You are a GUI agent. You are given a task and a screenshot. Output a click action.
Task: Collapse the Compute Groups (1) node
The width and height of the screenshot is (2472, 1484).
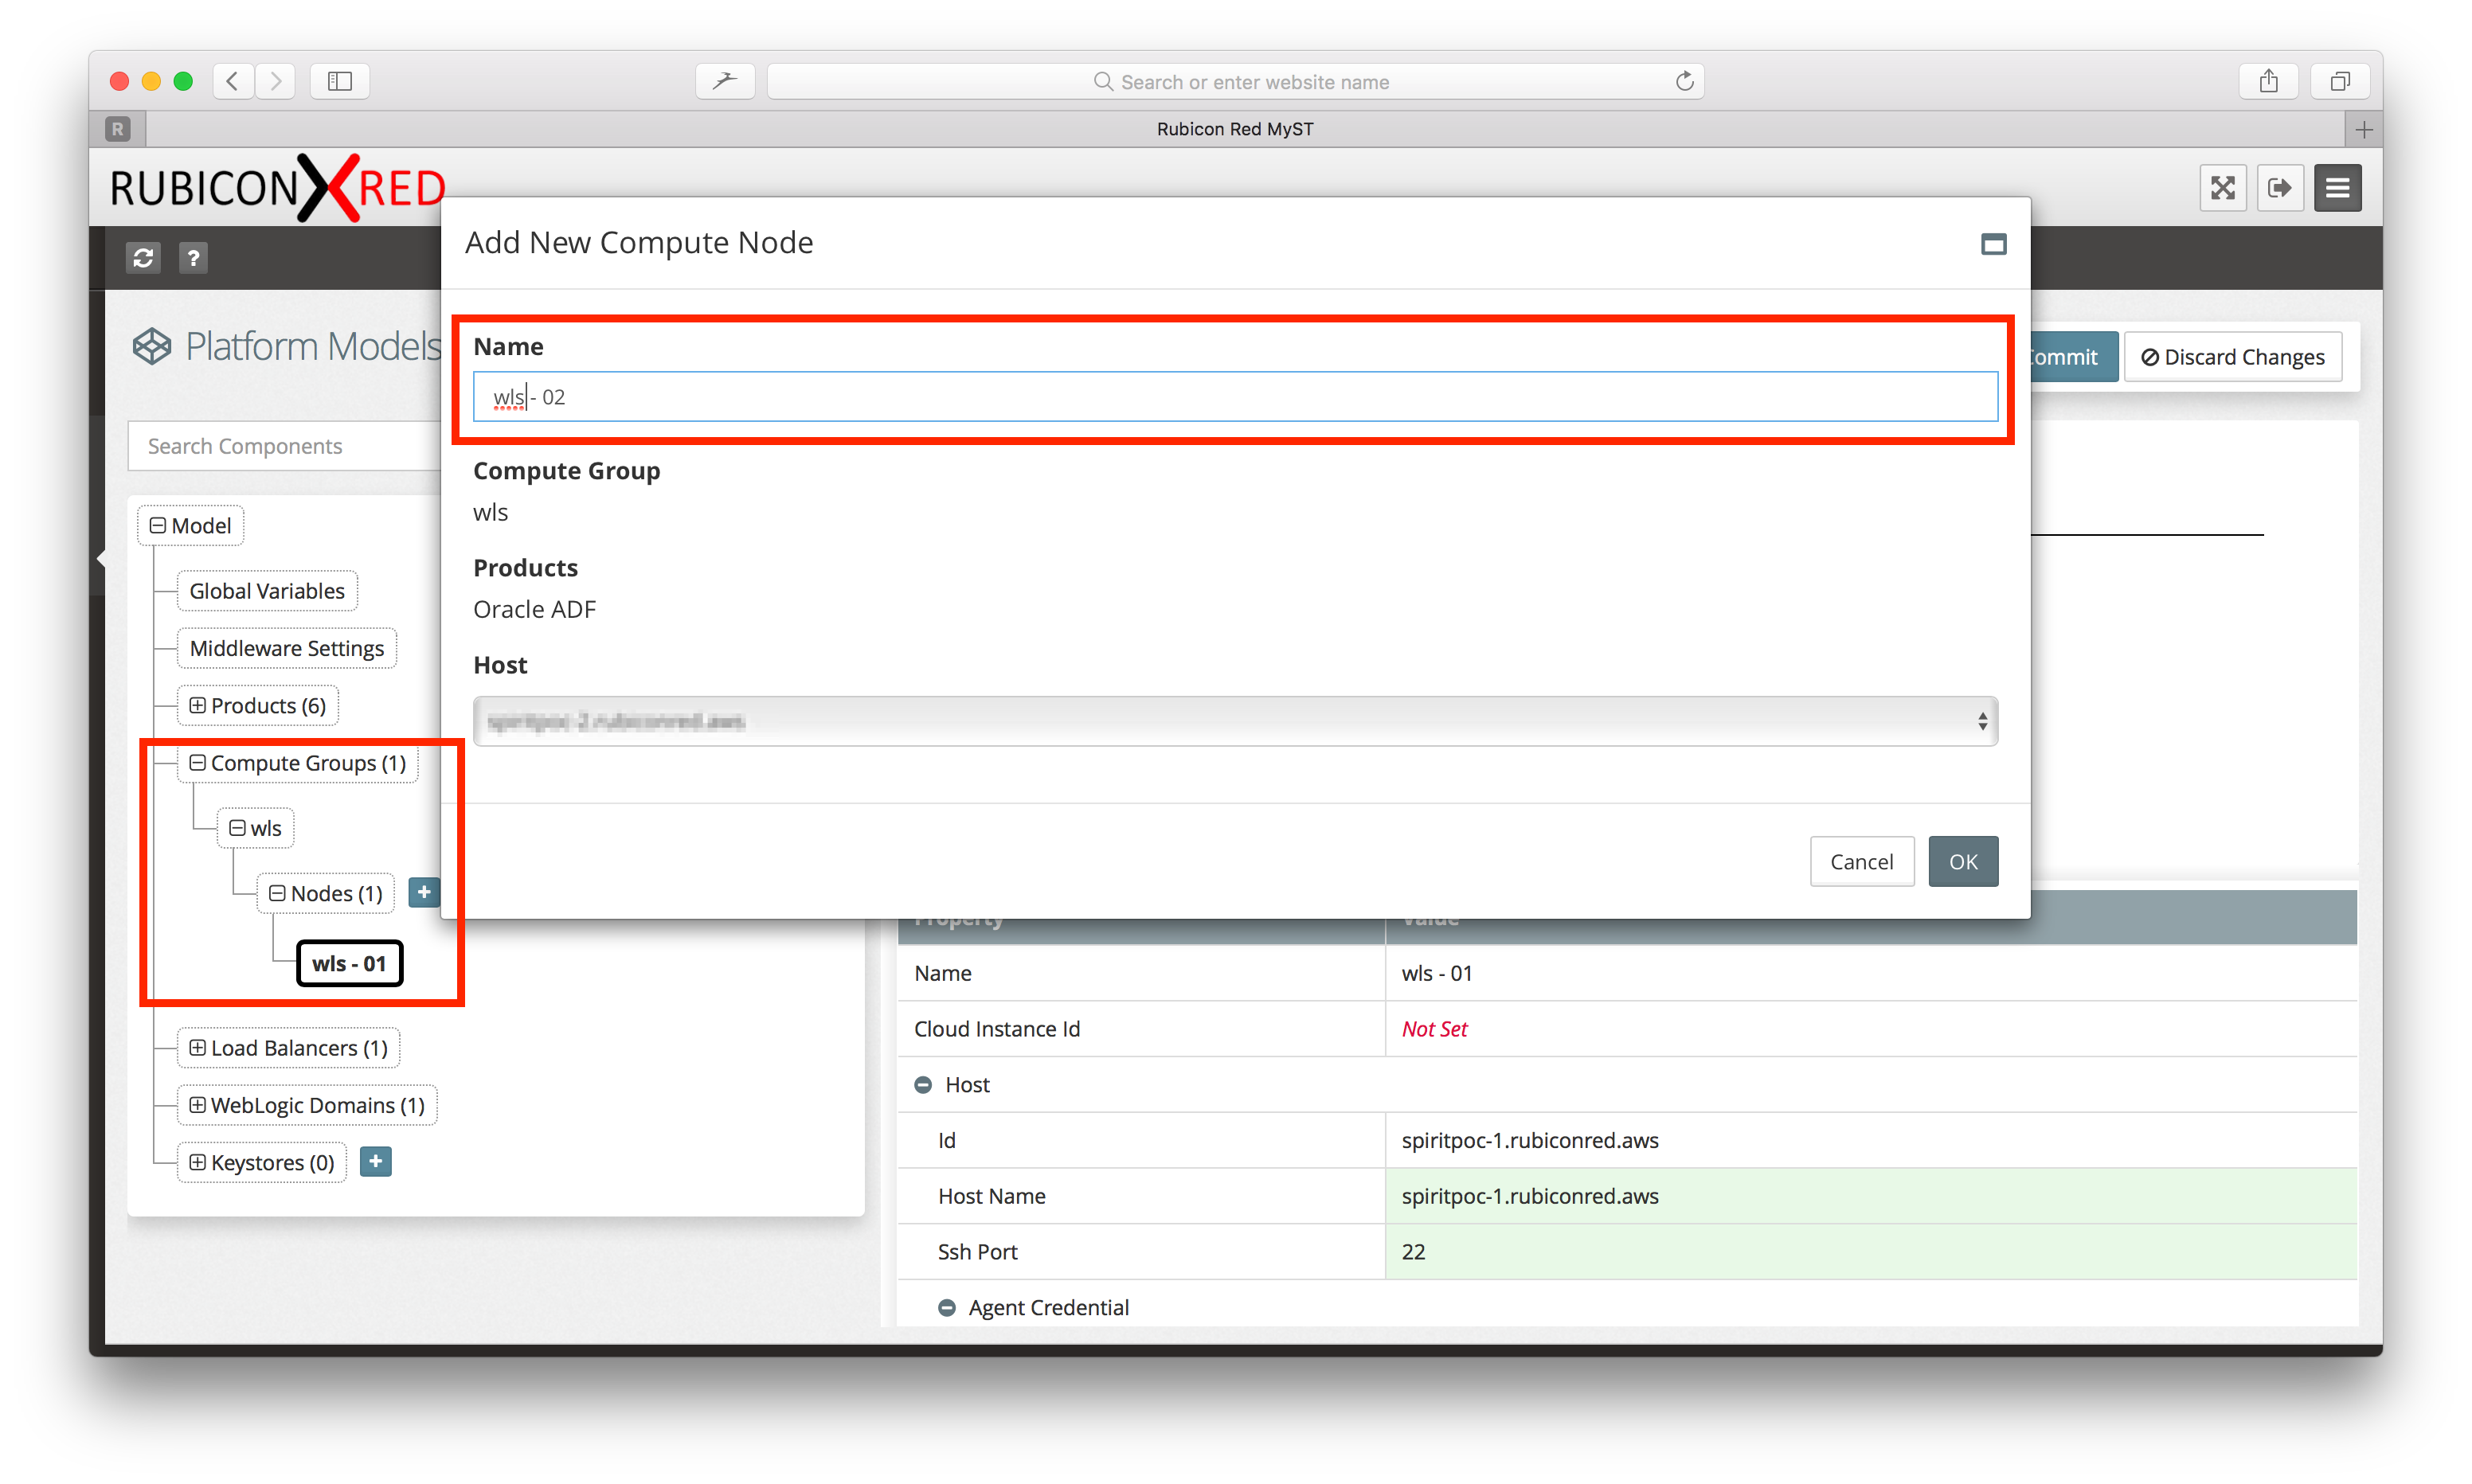198,763
